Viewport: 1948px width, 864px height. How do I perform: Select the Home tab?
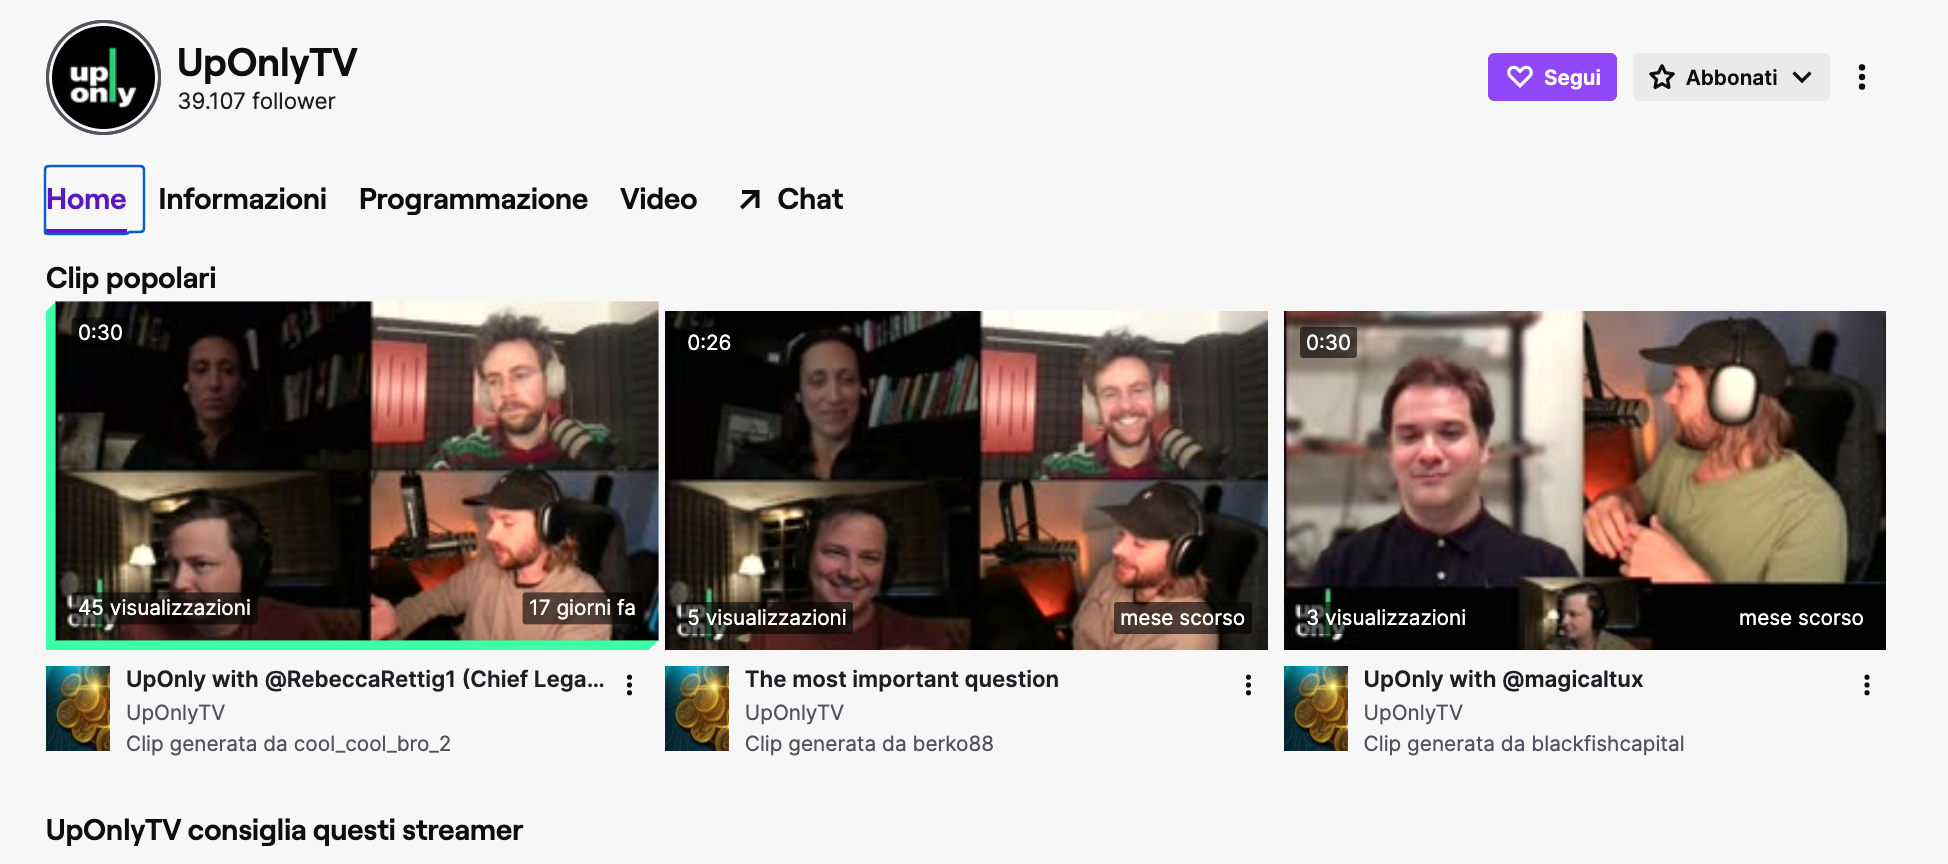point(86,199)
